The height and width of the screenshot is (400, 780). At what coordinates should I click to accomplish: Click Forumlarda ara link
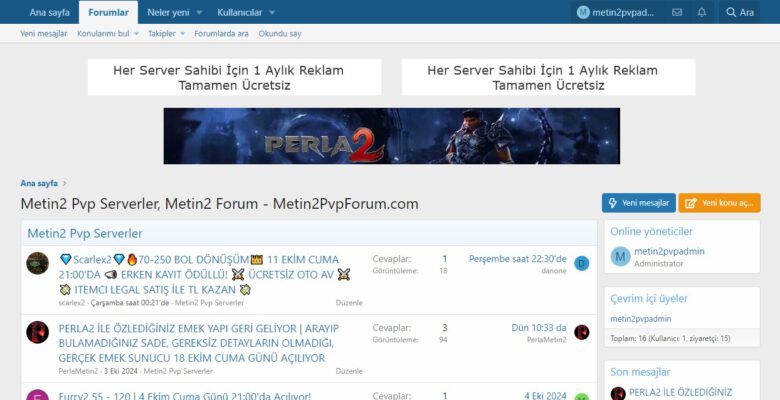pyautogui.click(x=221, y=34)
